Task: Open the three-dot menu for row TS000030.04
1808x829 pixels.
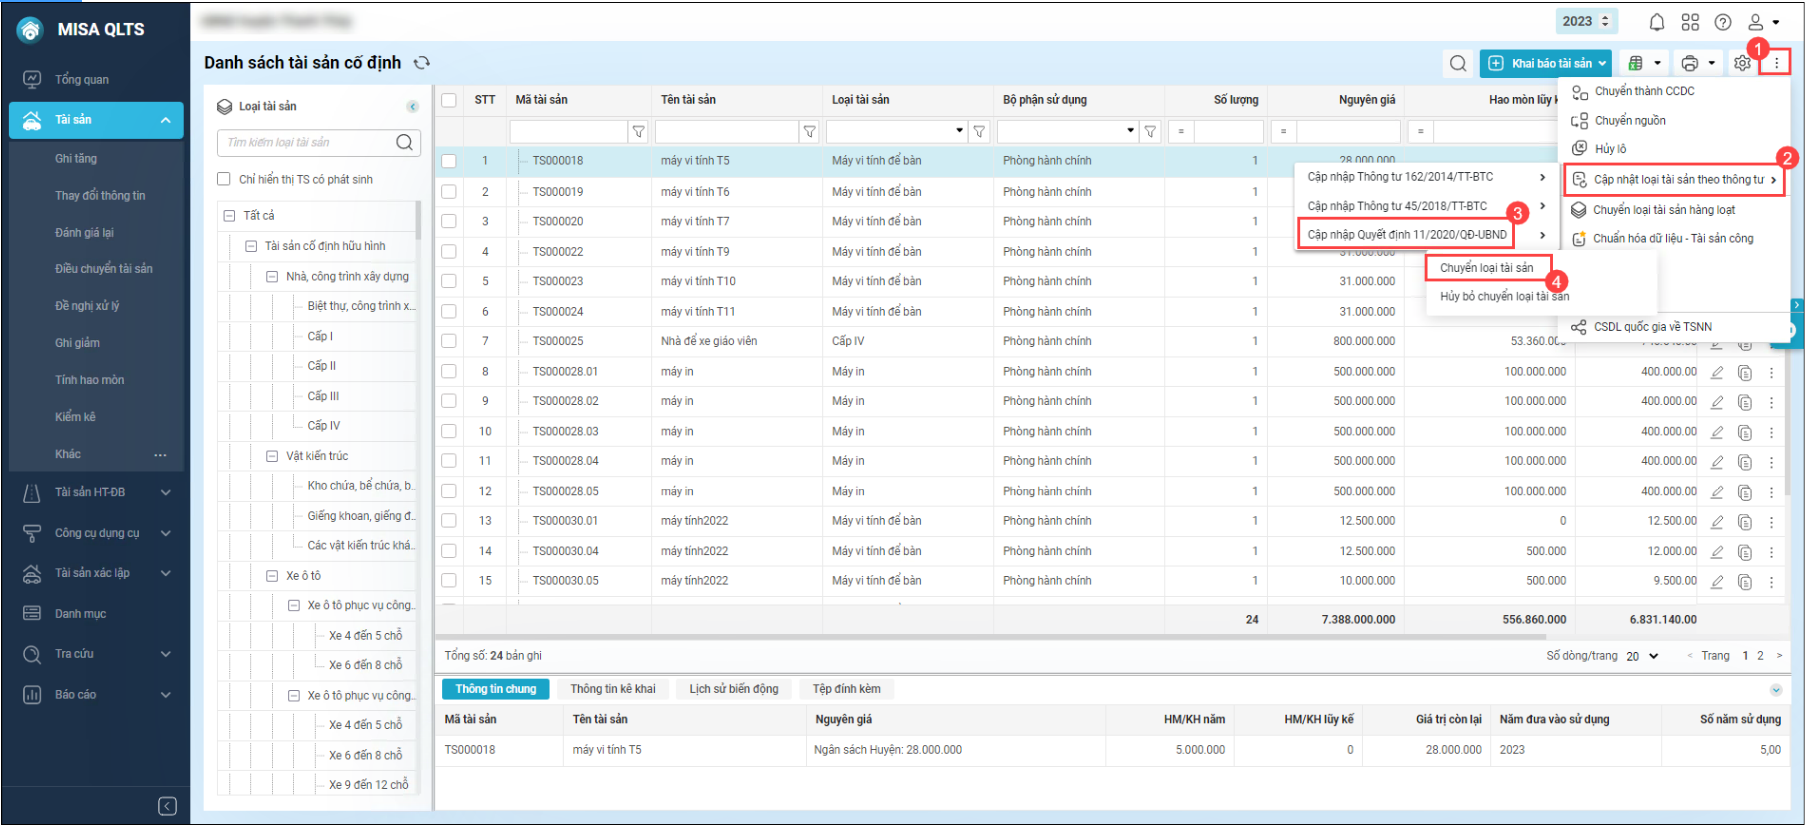Action: (x=1771, y=552)
